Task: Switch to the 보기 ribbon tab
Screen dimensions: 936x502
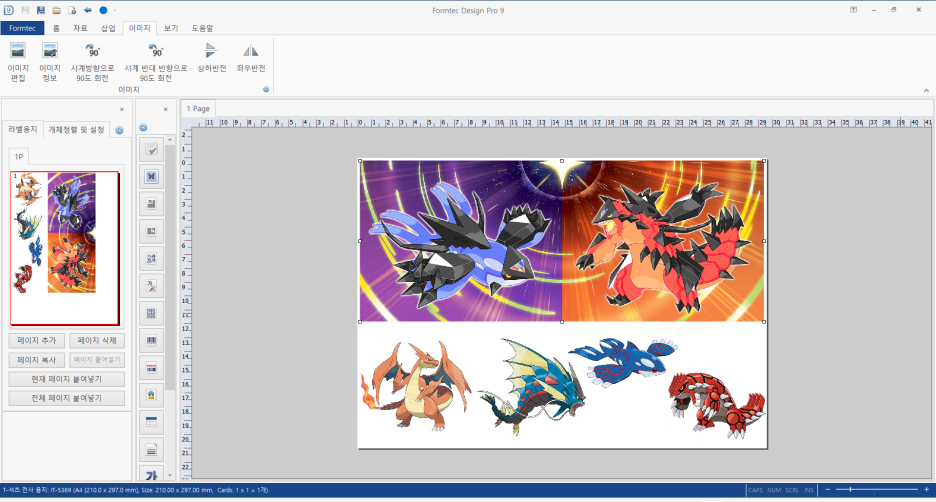Action: (171, 28)
